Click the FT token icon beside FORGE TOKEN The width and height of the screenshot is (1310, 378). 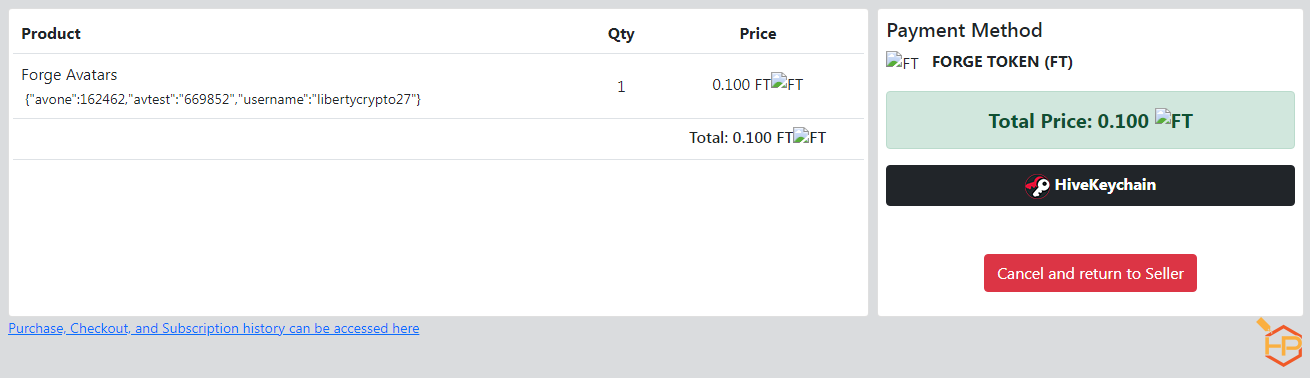coord(902,62)
